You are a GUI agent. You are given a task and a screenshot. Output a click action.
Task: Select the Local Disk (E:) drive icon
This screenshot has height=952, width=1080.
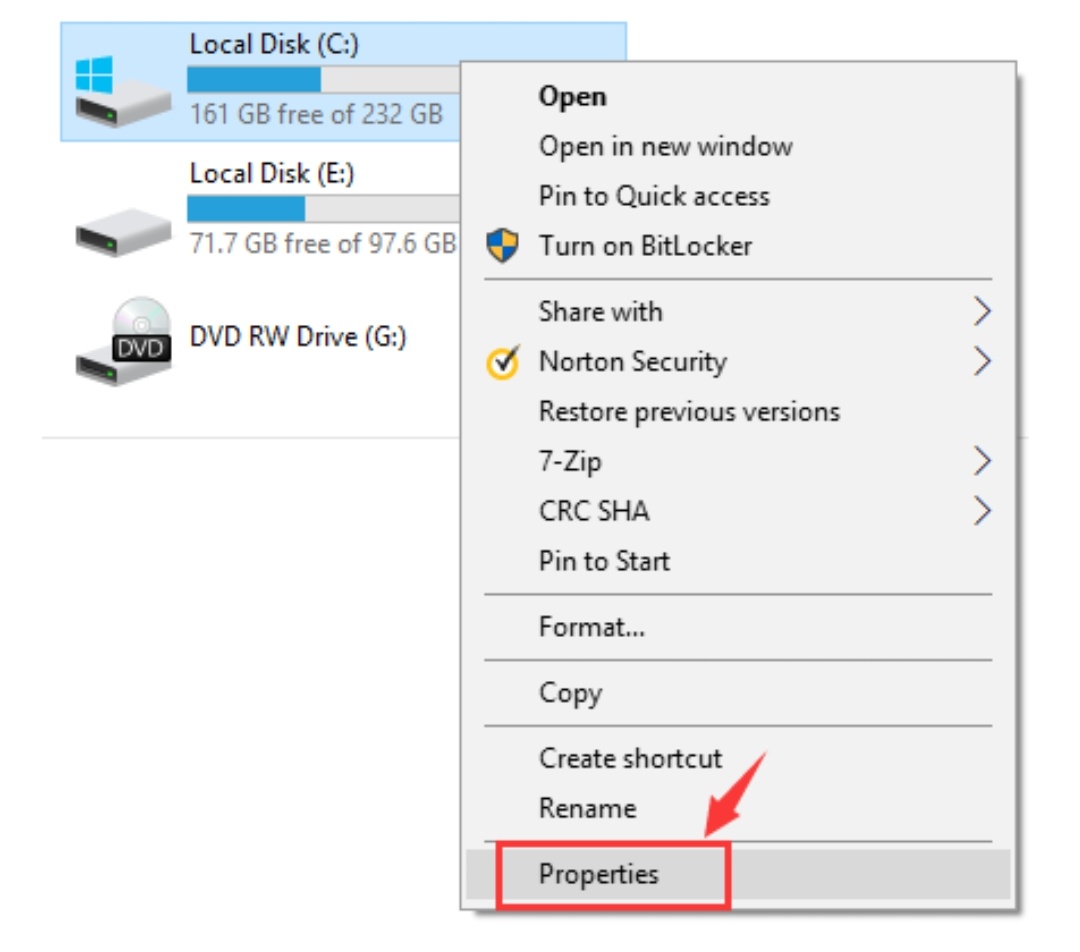click(x=123, y=232)
